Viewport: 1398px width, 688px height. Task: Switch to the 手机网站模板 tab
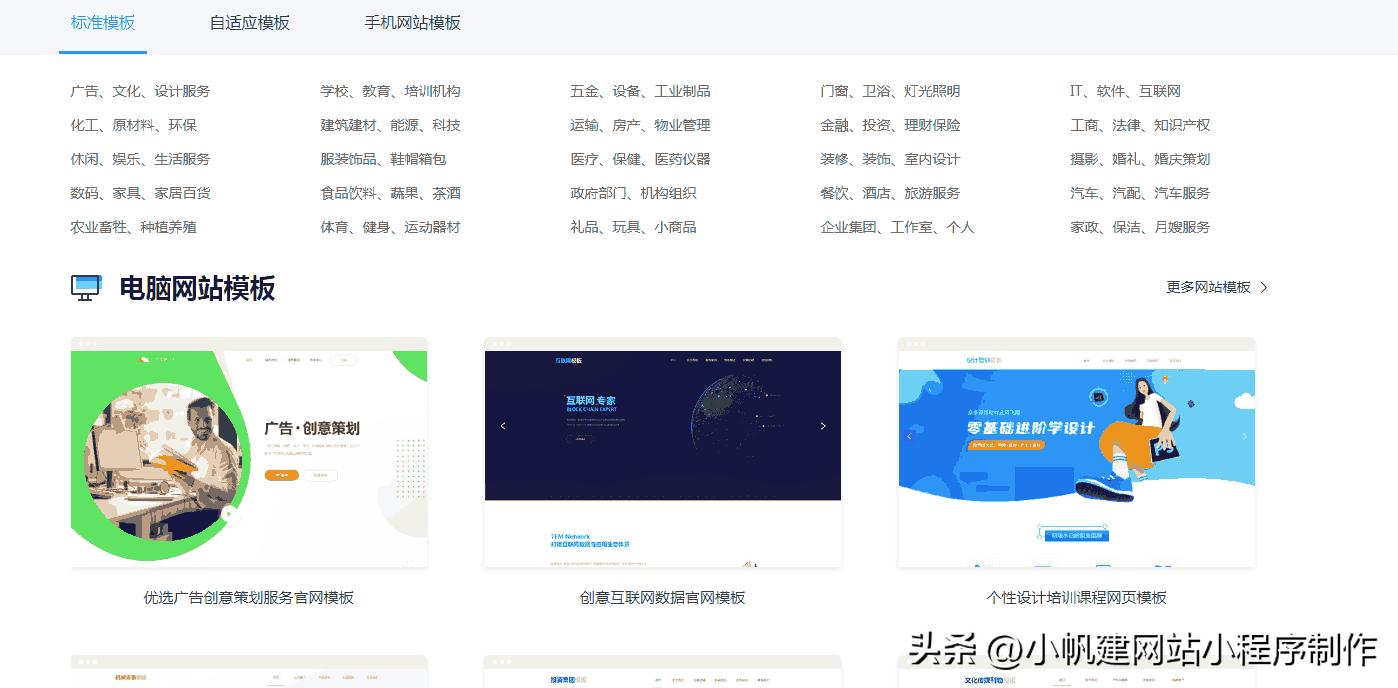click(413, 23)
